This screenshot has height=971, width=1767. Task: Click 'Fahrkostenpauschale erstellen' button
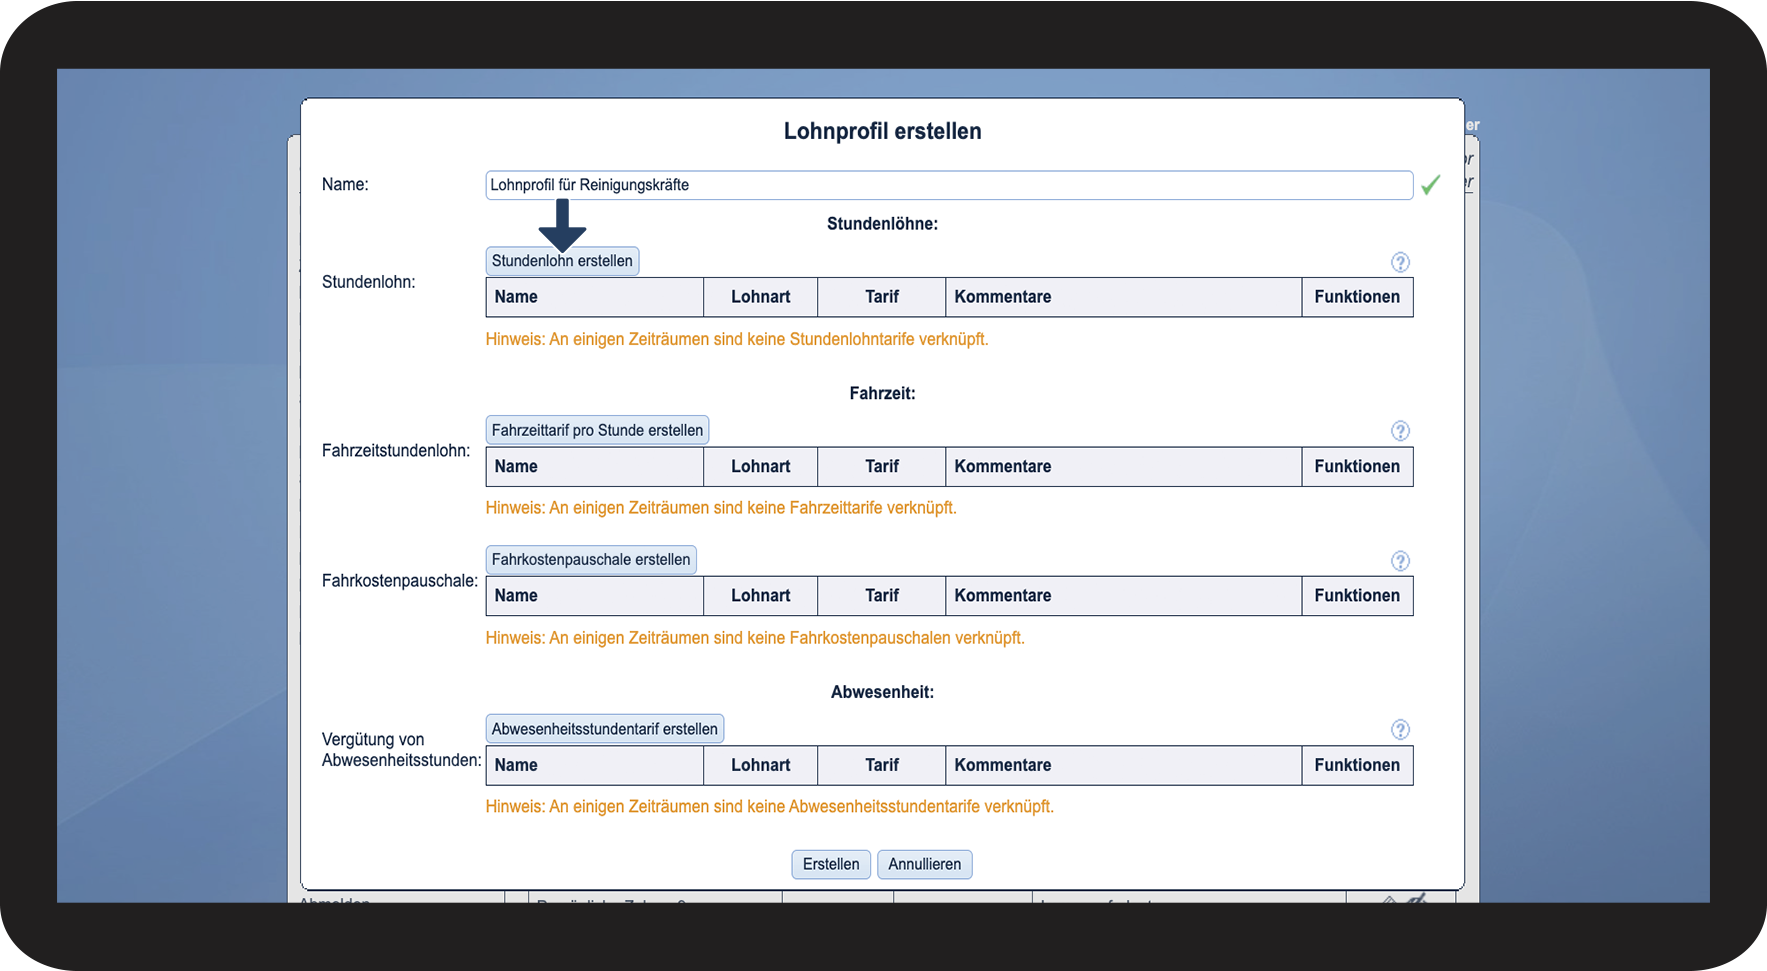[x=591, y=560]
